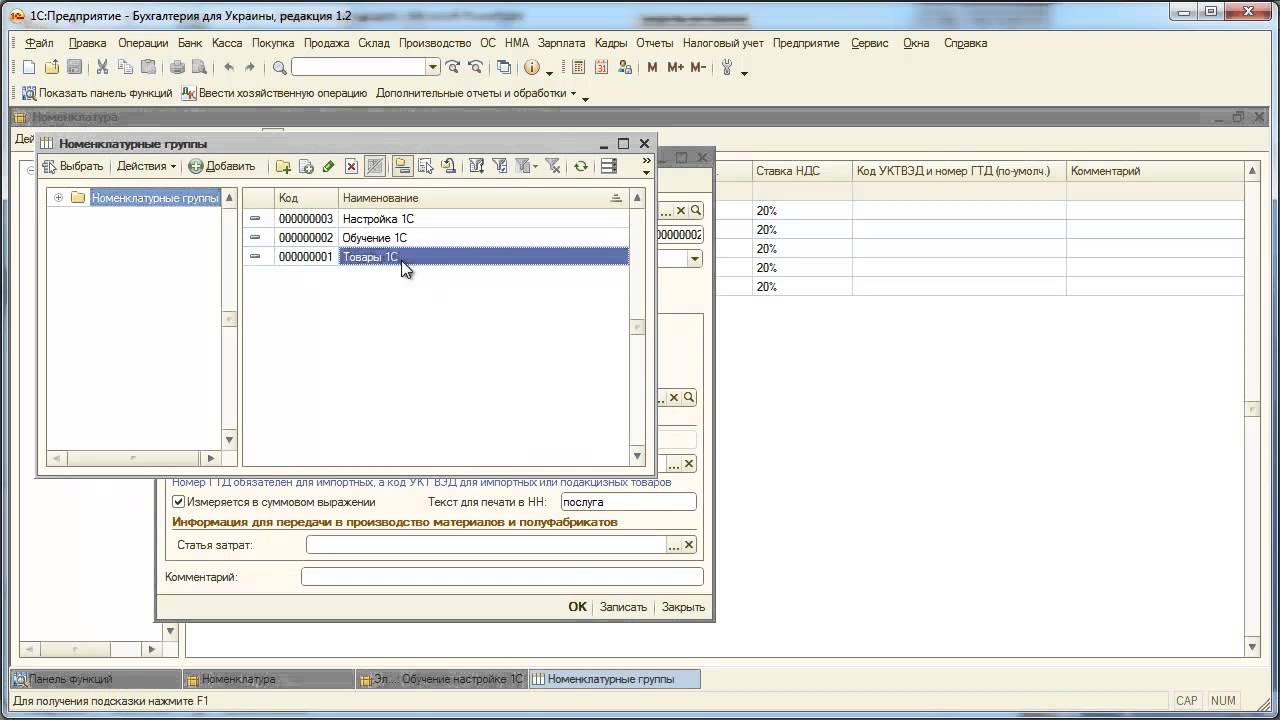This screenshot has height=720, width=1280.
Task: Clear Статья затрат field with X
Action: click(x=689, y=545)
